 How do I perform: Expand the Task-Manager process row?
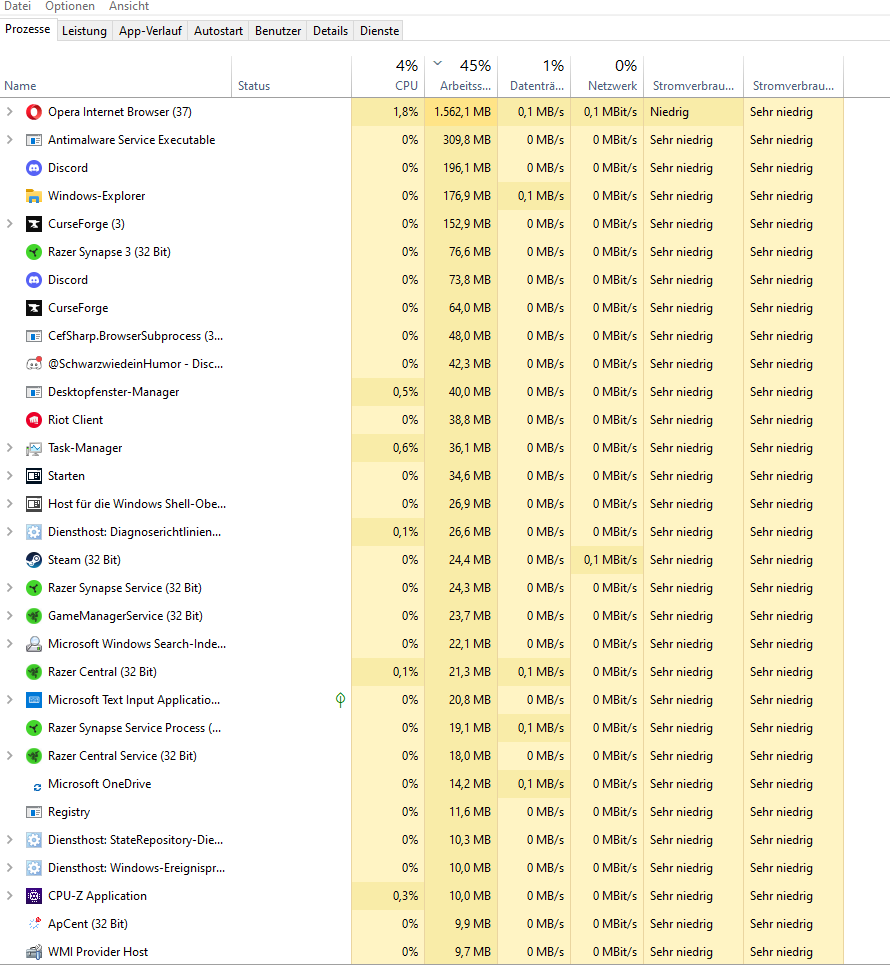(x=9, y=448)
